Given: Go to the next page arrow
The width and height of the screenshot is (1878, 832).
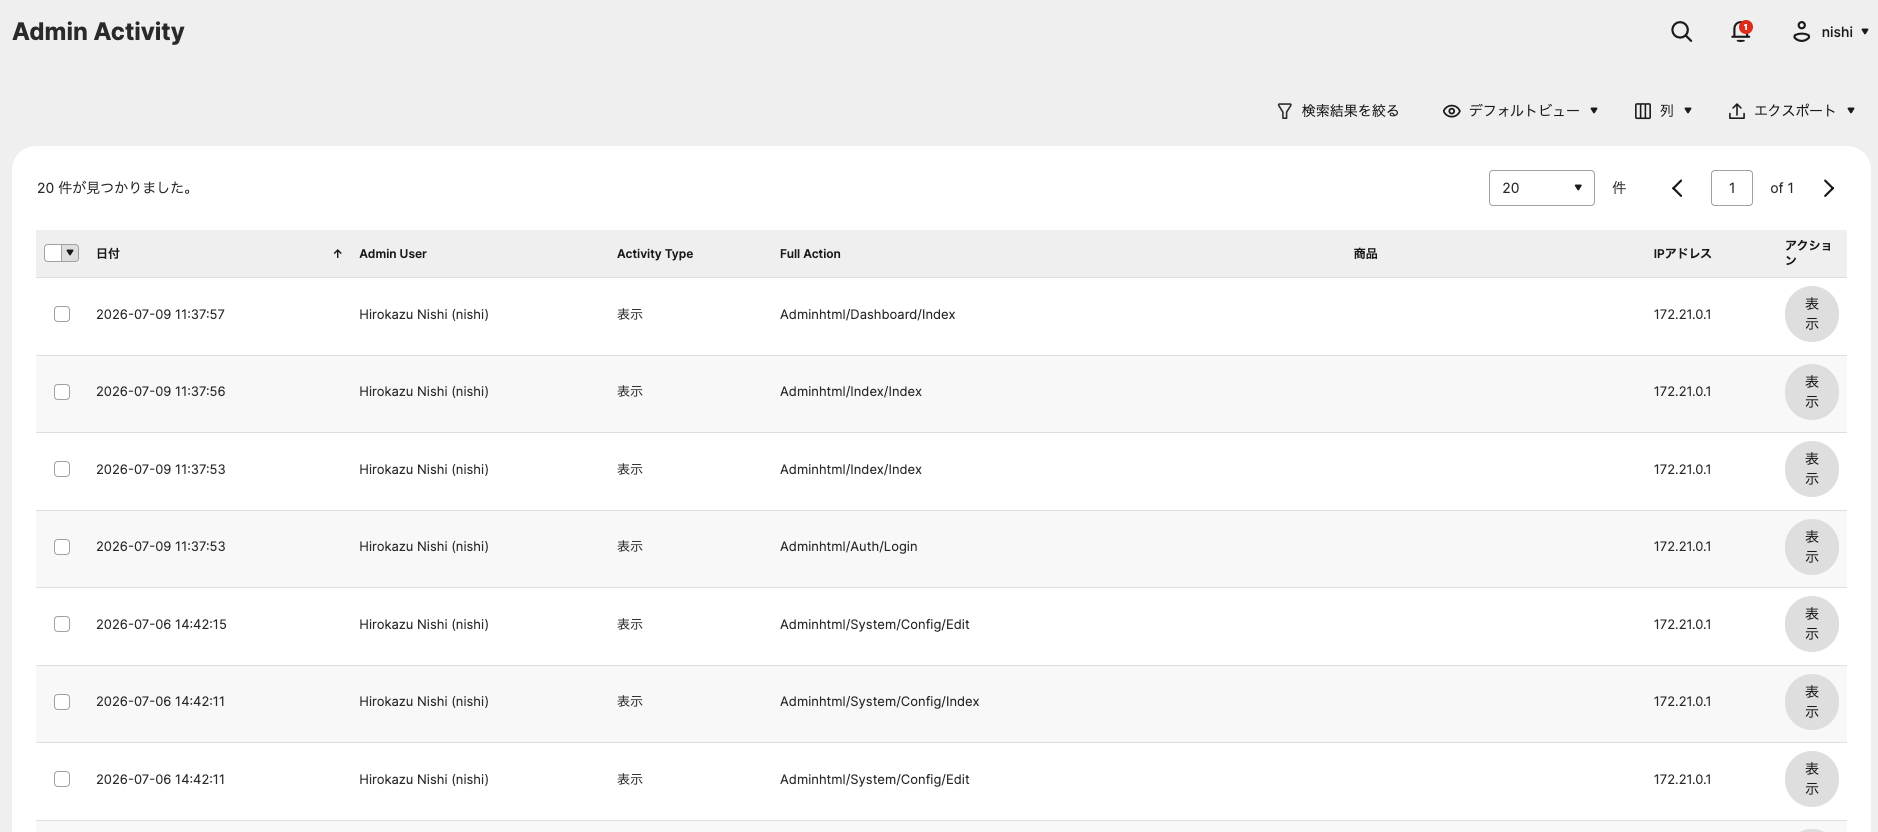Looking at the screenshot, I should tap(1828, 188).
